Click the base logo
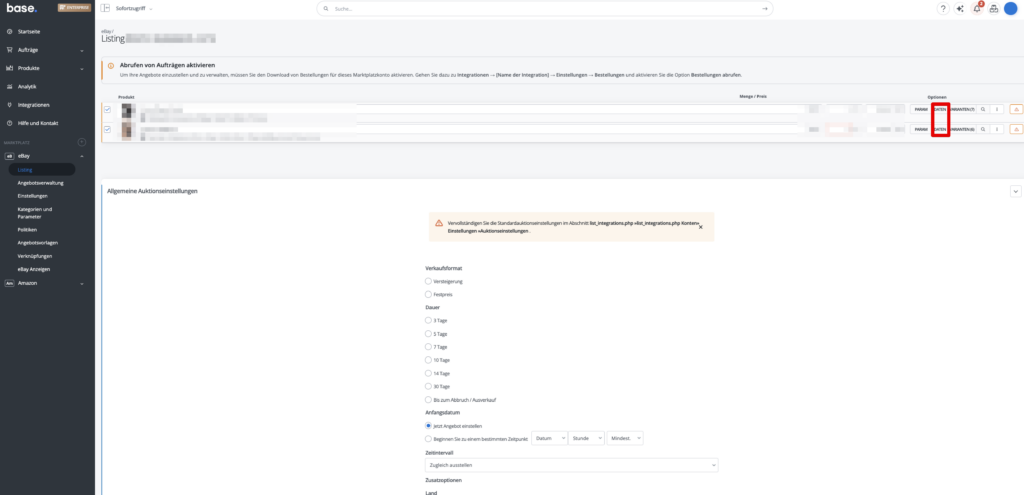This screenshot has height=495, width=1024. click(x=22, y=8)
